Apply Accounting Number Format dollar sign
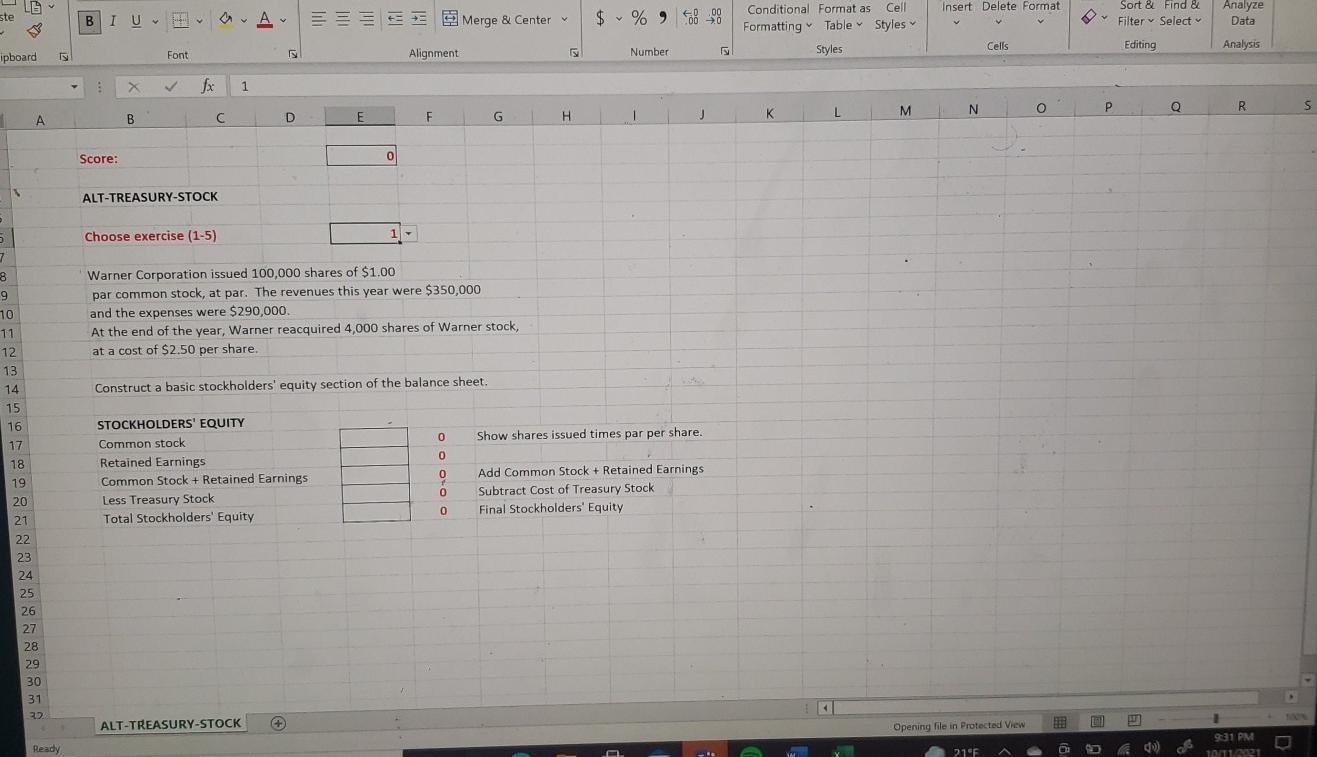This screenshot has width=1317, height=757. (600, 19)
